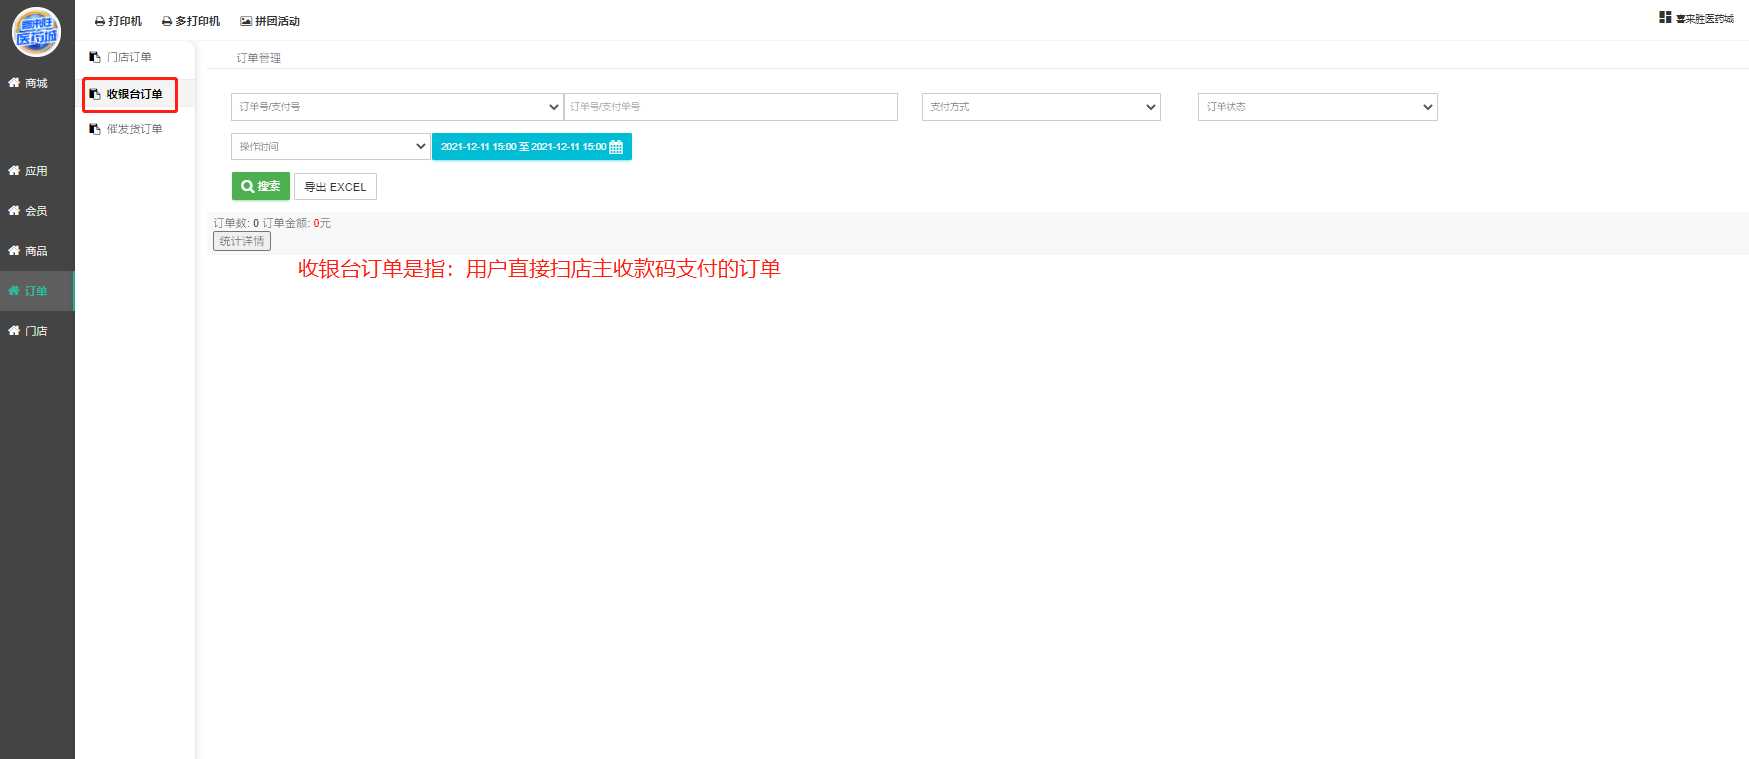Expand the 订单状态 dropdown

click(x=1317, y=107)
